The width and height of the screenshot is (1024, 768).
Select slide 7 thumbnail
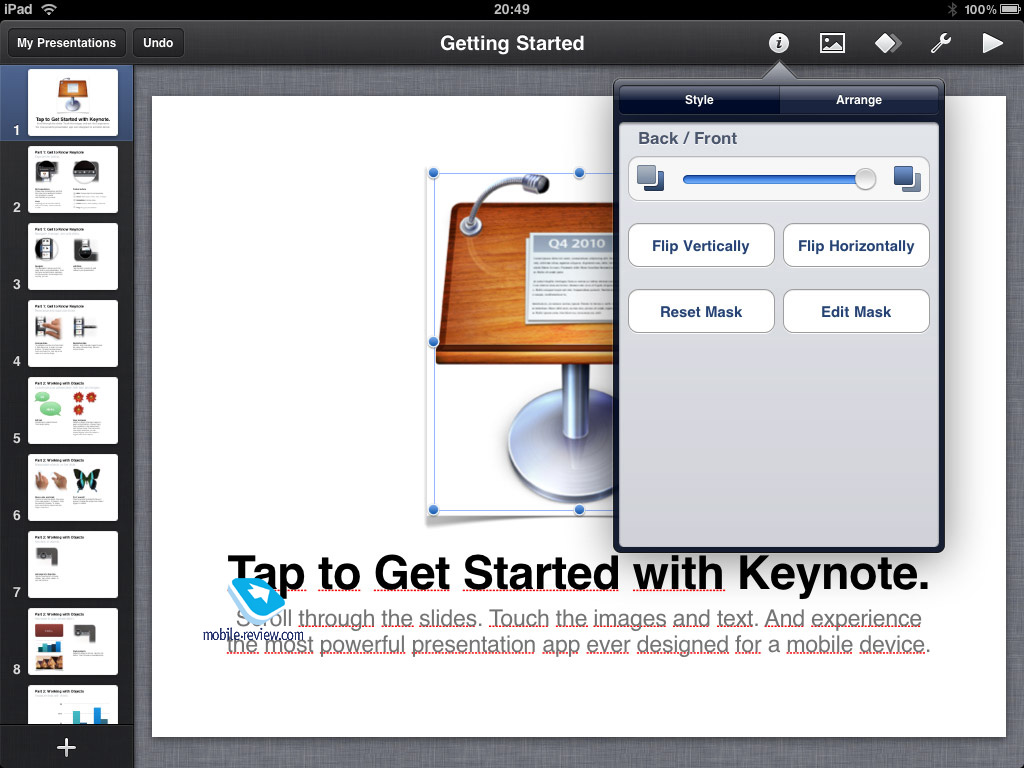pos(72,565)
